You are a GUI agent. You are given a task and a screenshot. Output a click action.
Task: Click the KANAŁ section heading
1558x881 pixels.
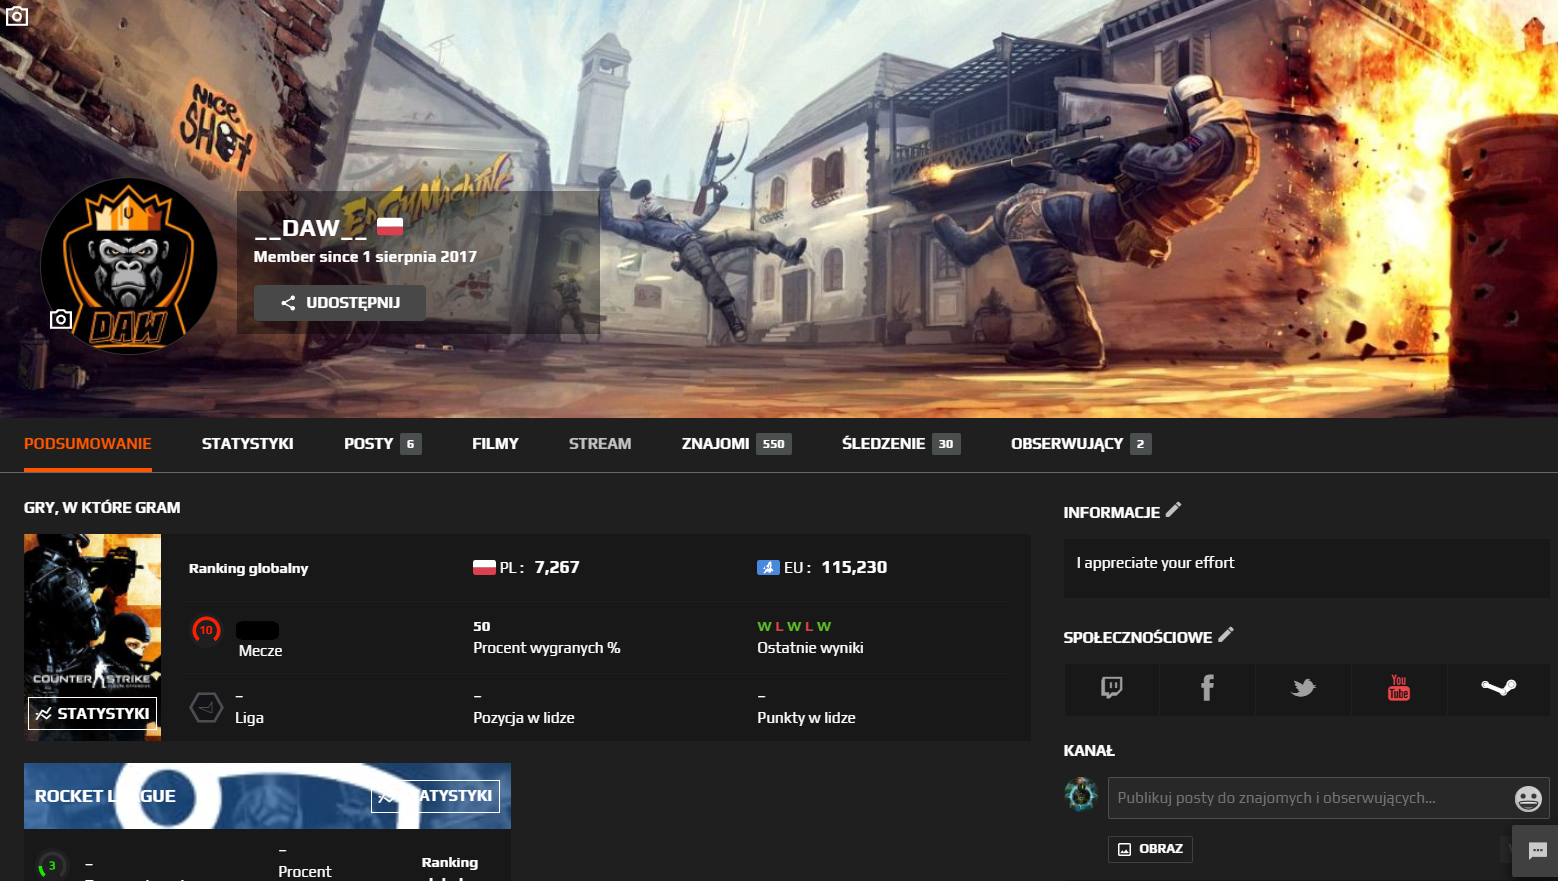point(1089,751)
